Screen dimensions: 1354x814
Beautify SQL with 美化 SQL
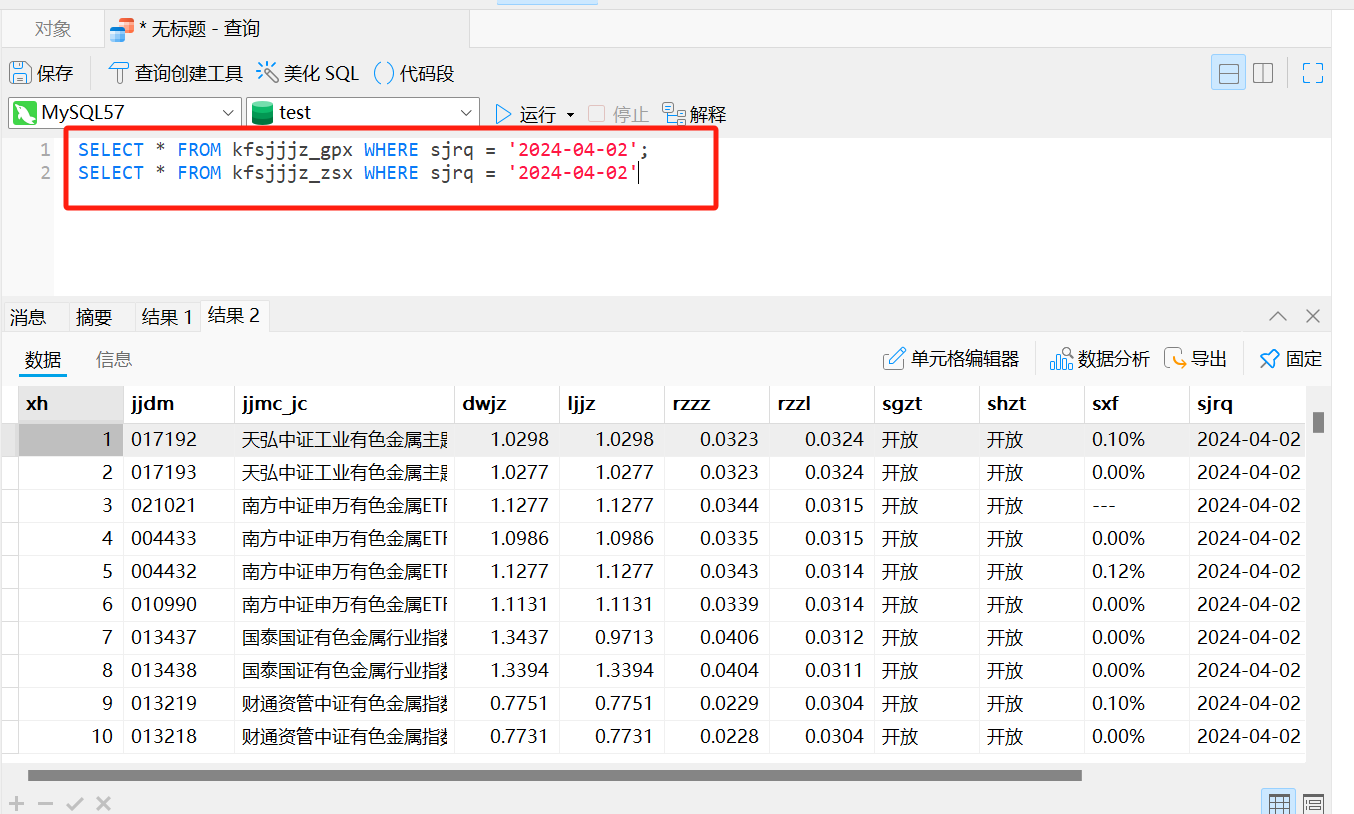click(x=307, y=73)
